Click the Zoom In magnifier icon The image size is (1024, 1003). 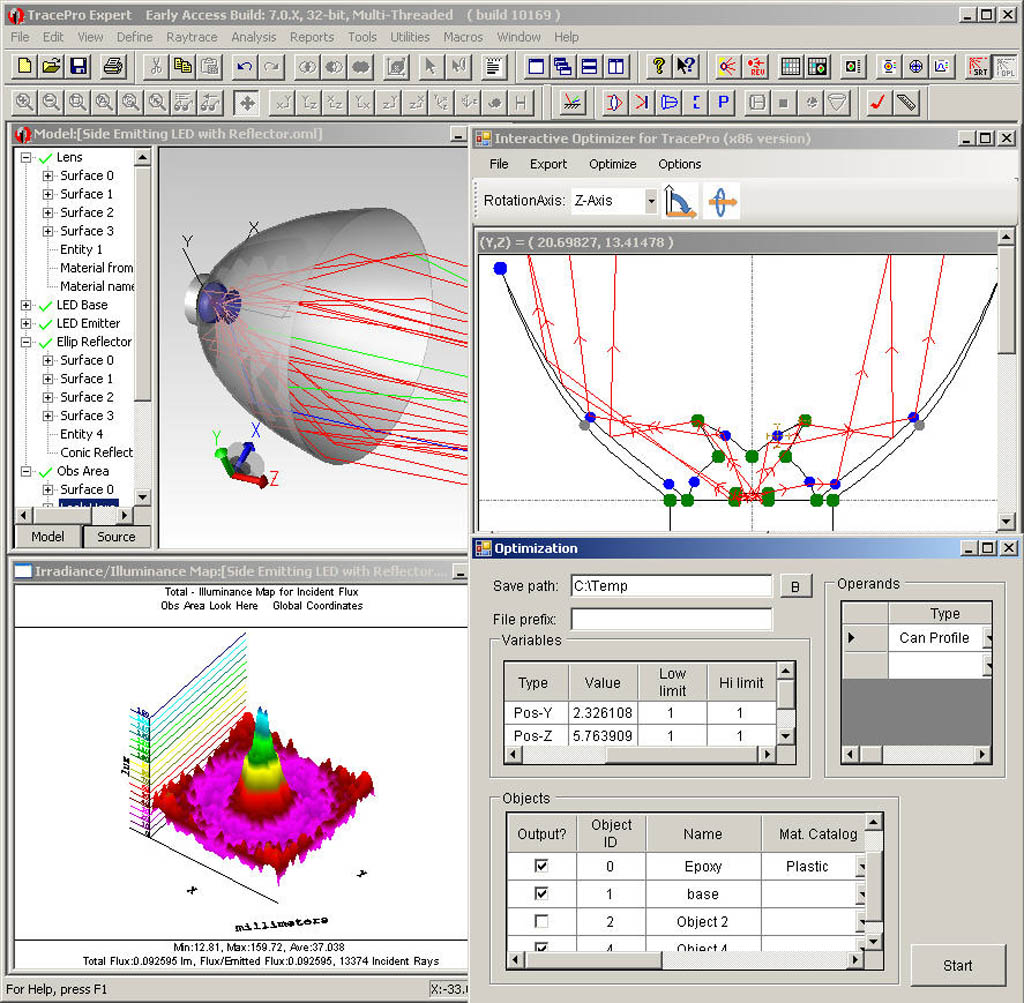coord(24,102)
